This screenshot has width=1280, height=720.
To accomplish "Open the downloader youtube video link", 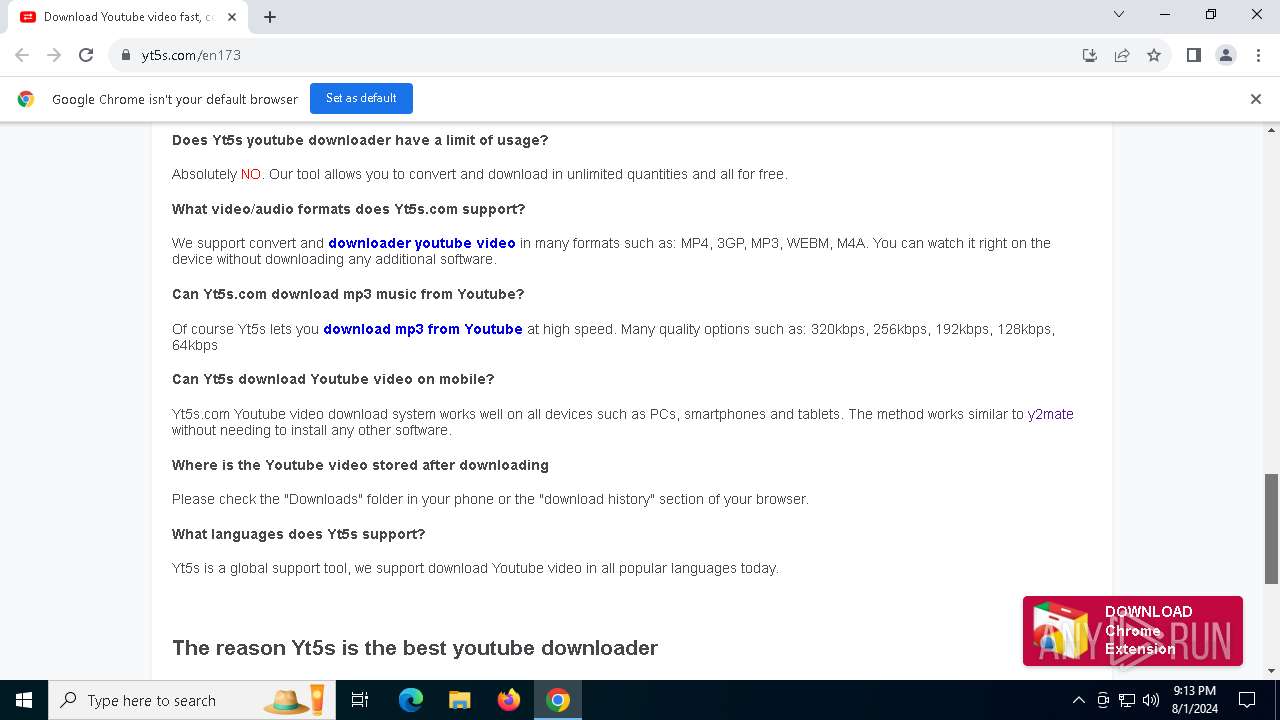I will [x=422, y=243].
